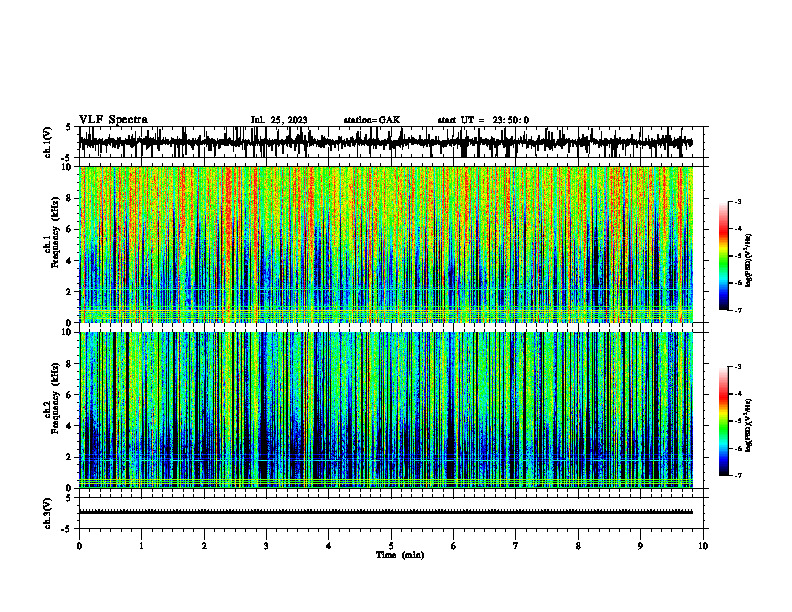Click the '-3' value atop ch.1 colorbar
The image size is (792, 612).
[737, 202]
